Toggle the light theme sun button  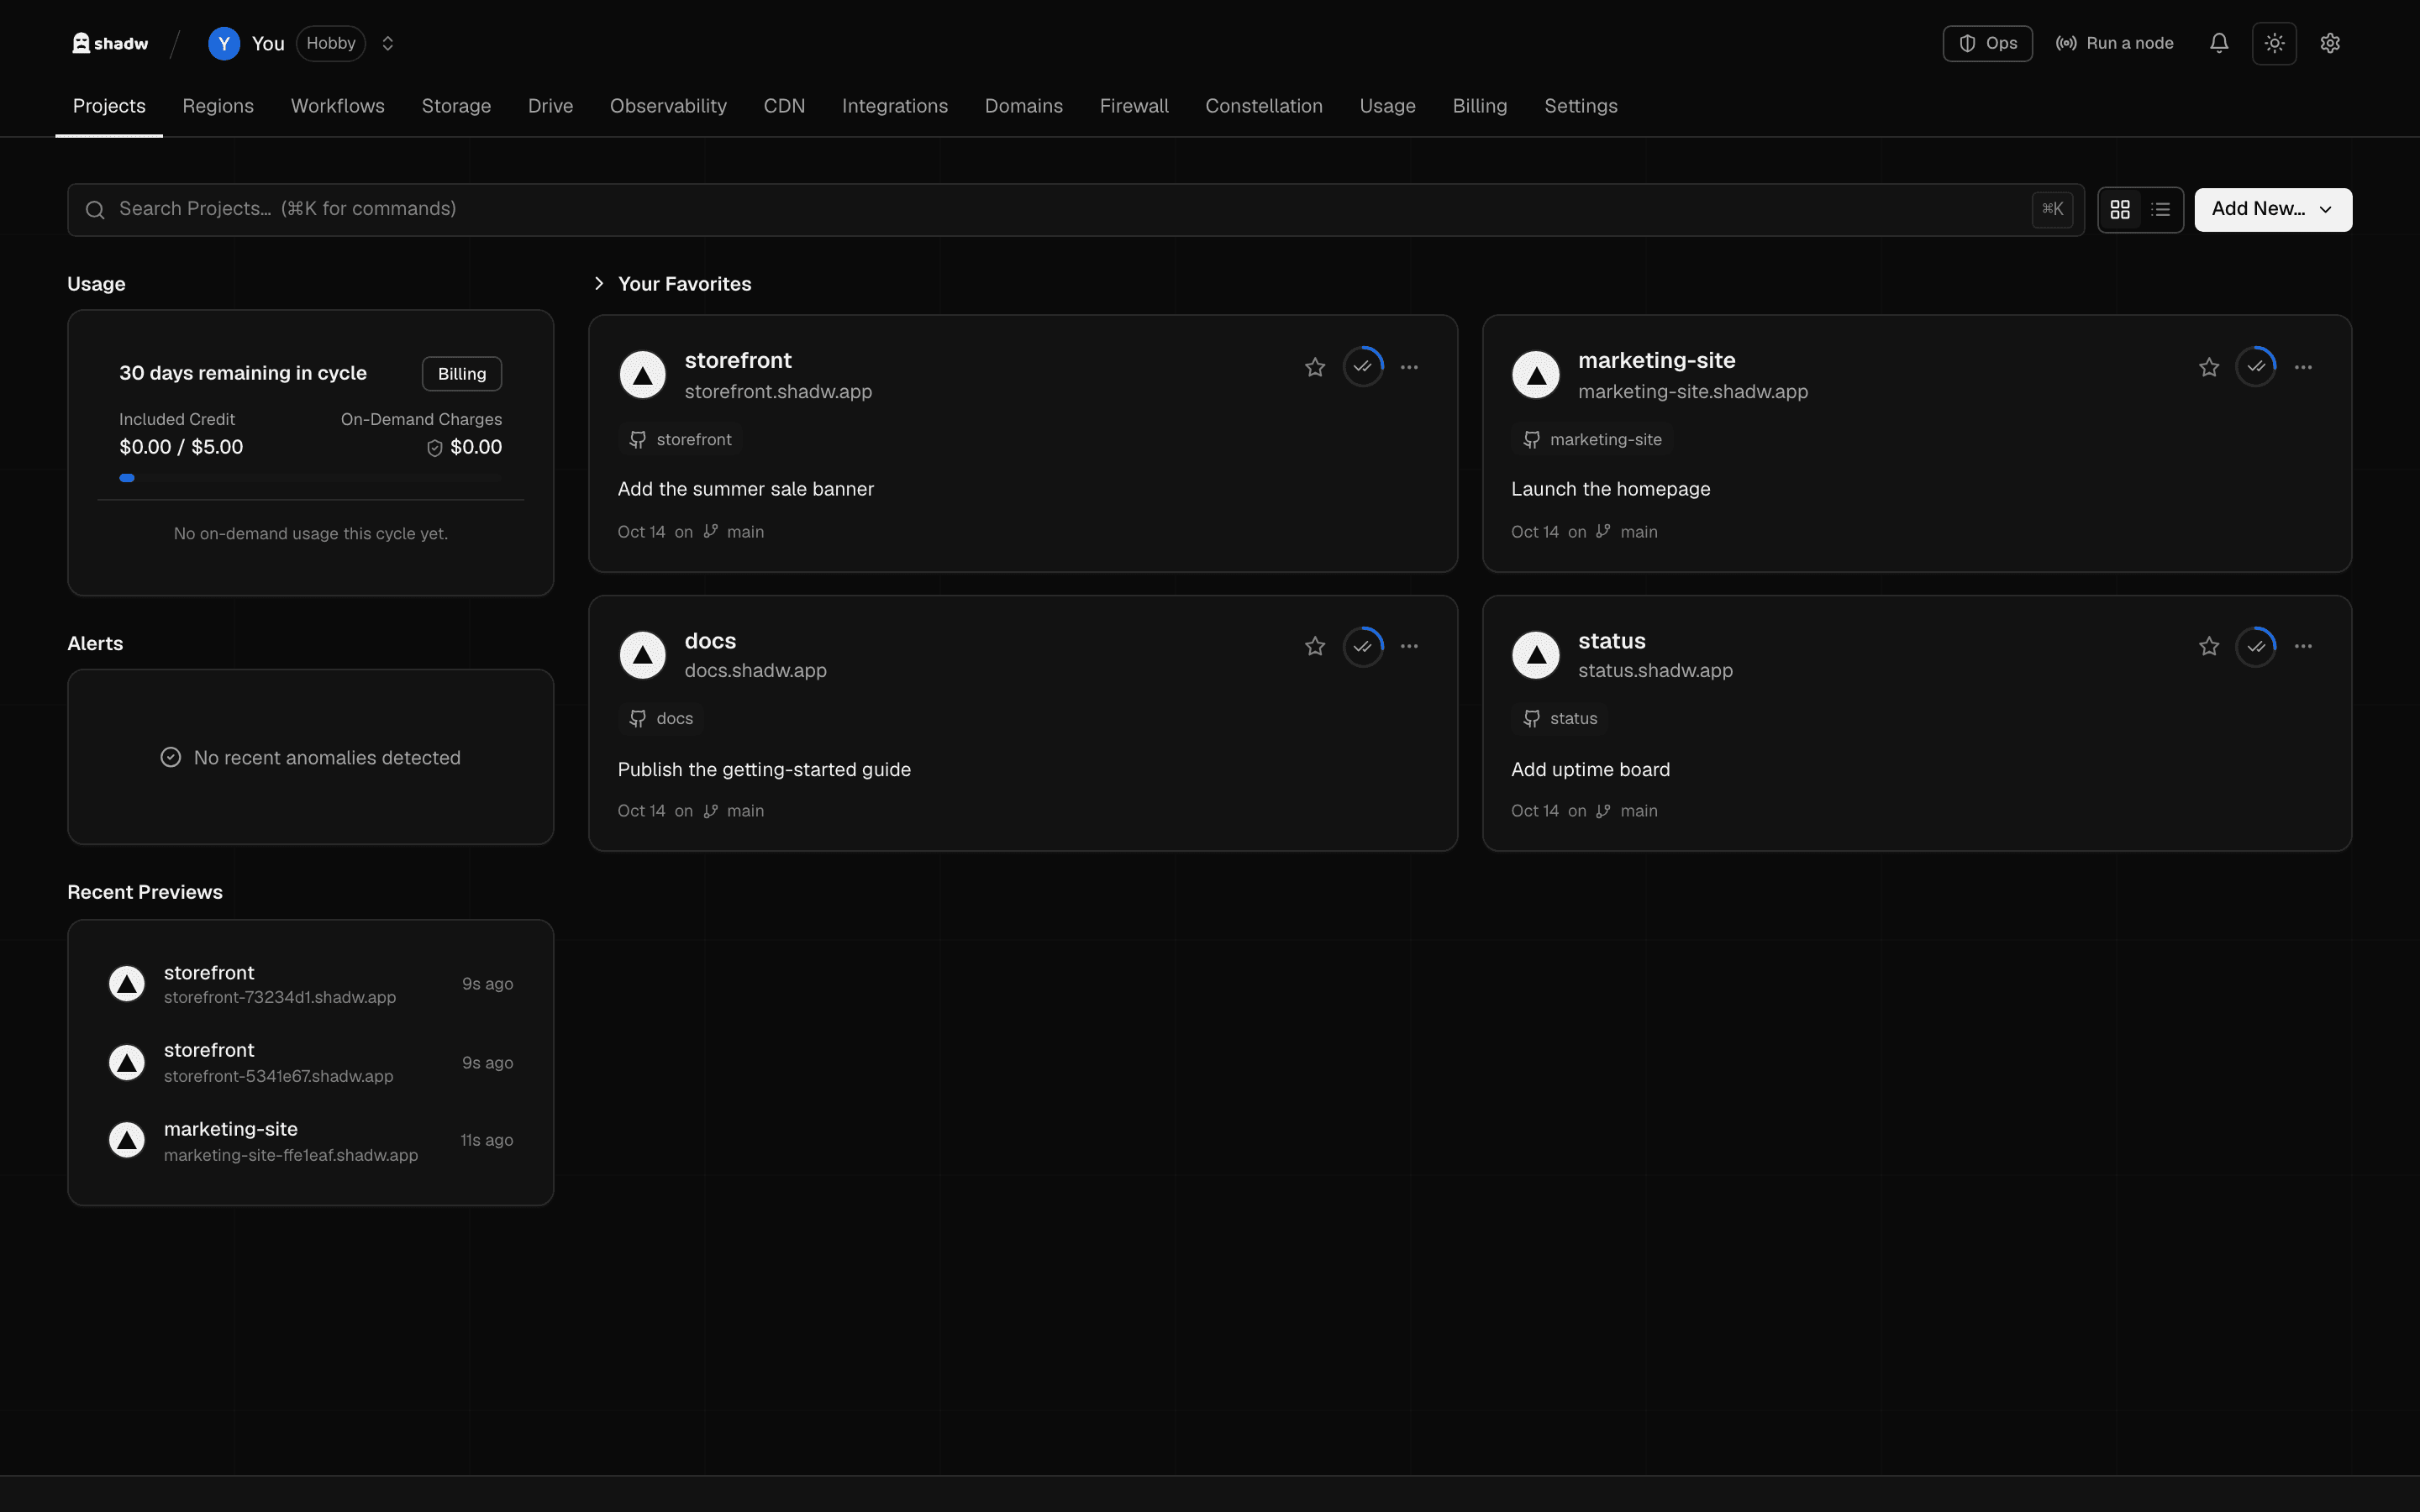tap(2274, 43)
